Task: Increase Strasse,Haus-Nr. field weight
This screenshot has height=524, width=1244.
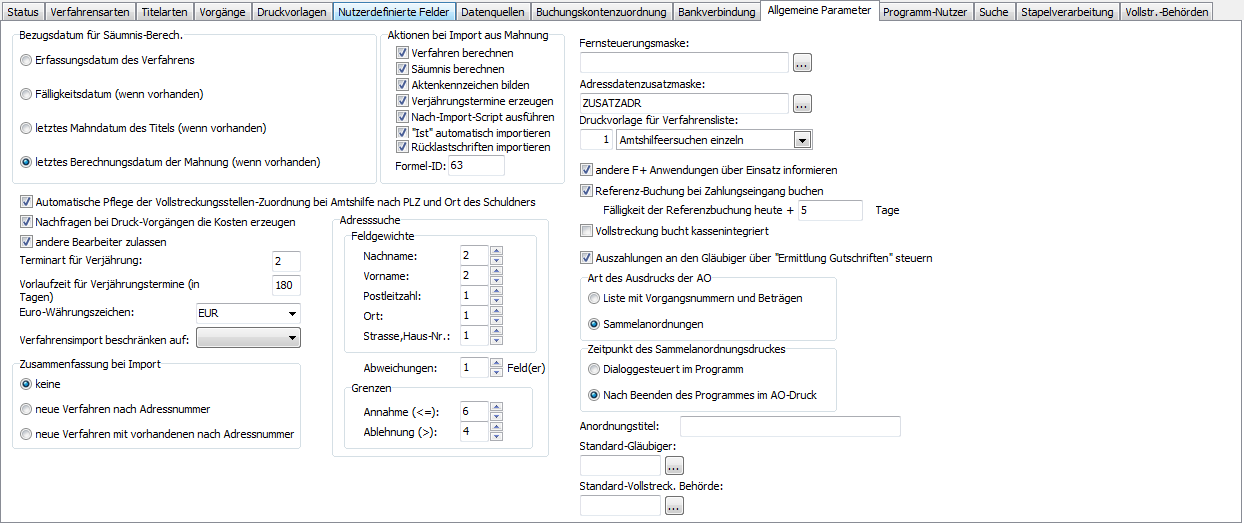Action: (x=495, y=331)
